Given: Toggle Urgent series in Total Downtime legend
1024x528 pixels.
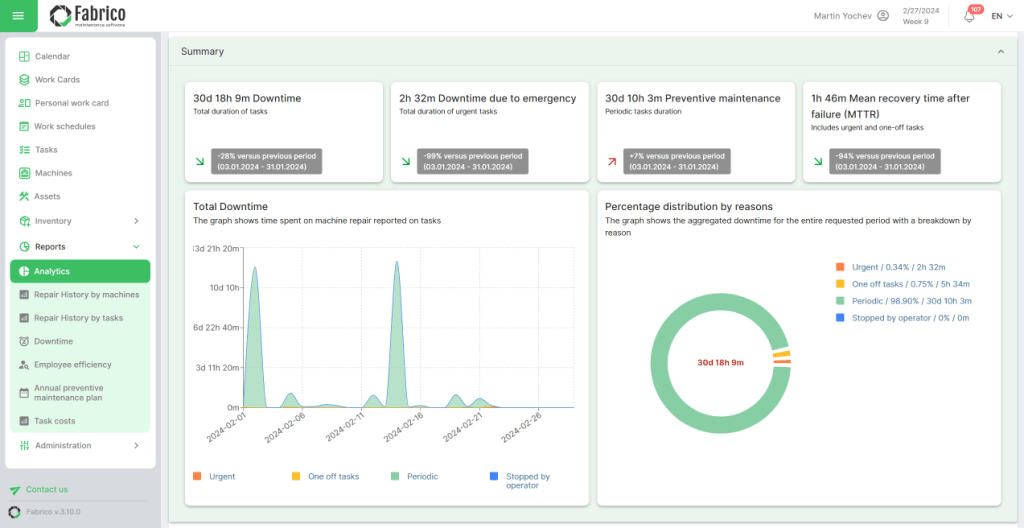Looking at the screenshot, I should 214,477.
